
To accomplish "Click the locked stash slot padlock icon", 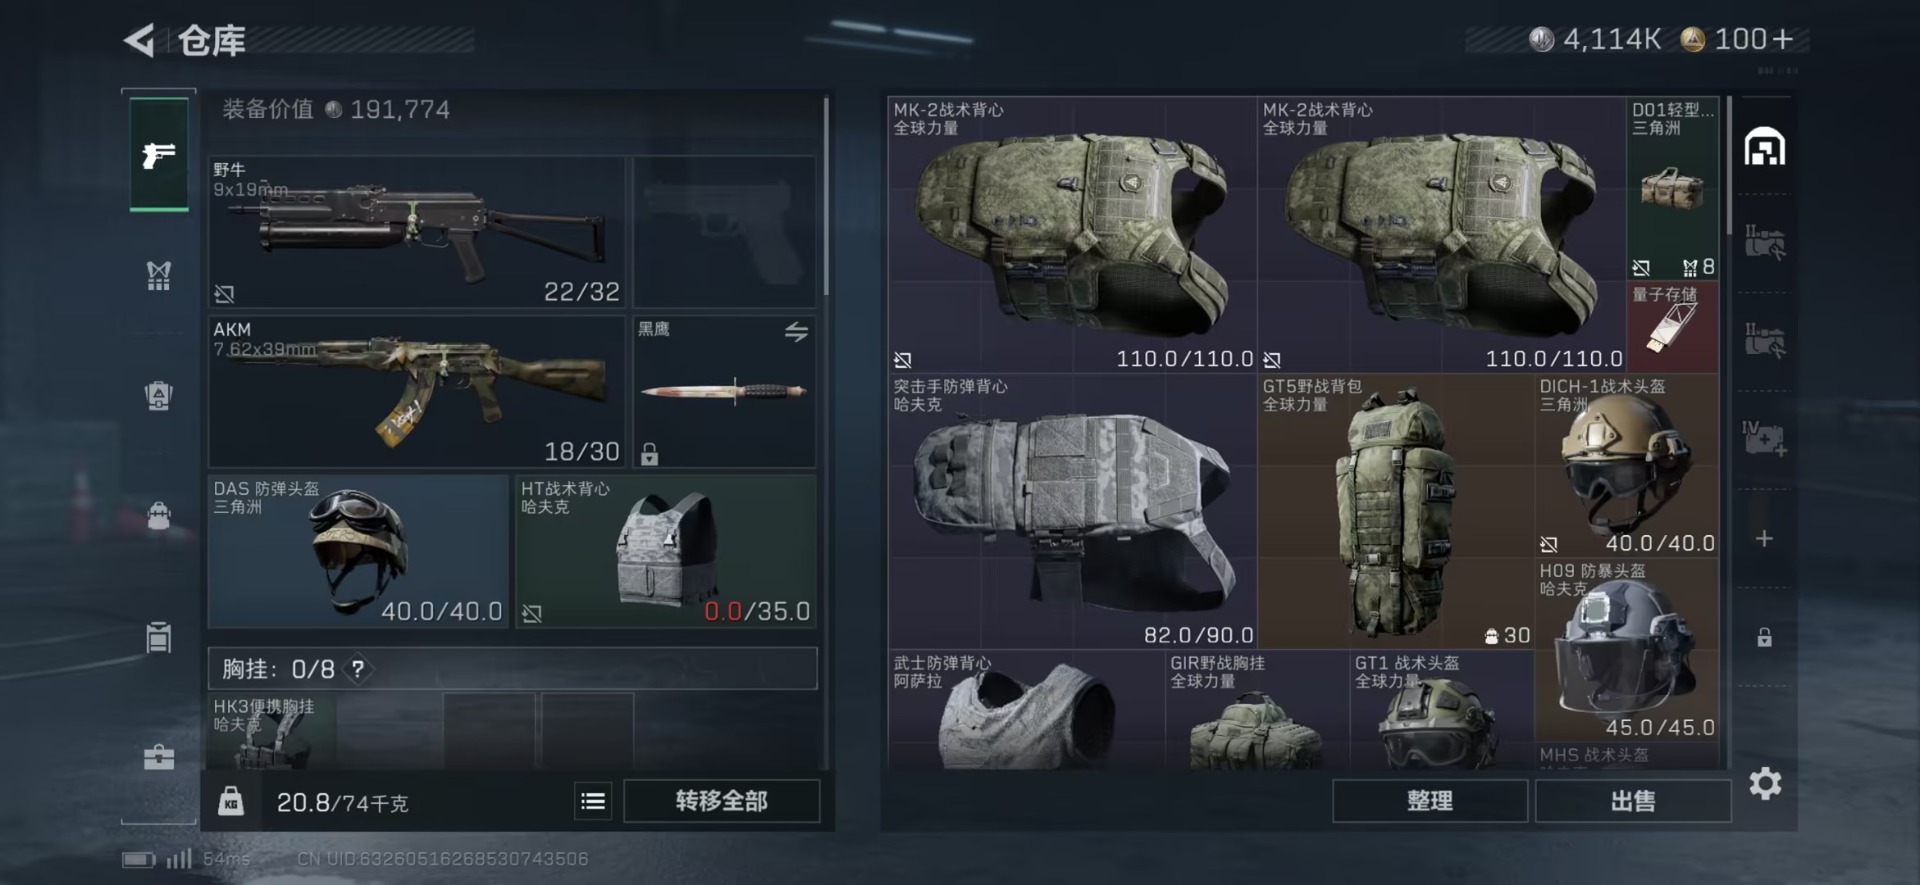I will 1764,637.
